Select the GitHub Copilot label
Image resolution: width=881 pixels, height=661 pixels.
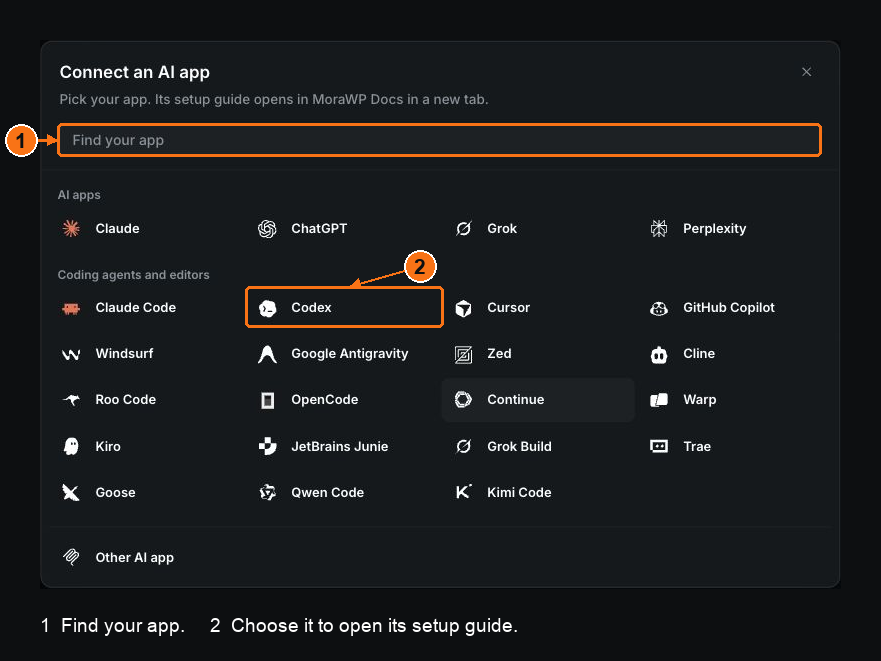(729, 308)
